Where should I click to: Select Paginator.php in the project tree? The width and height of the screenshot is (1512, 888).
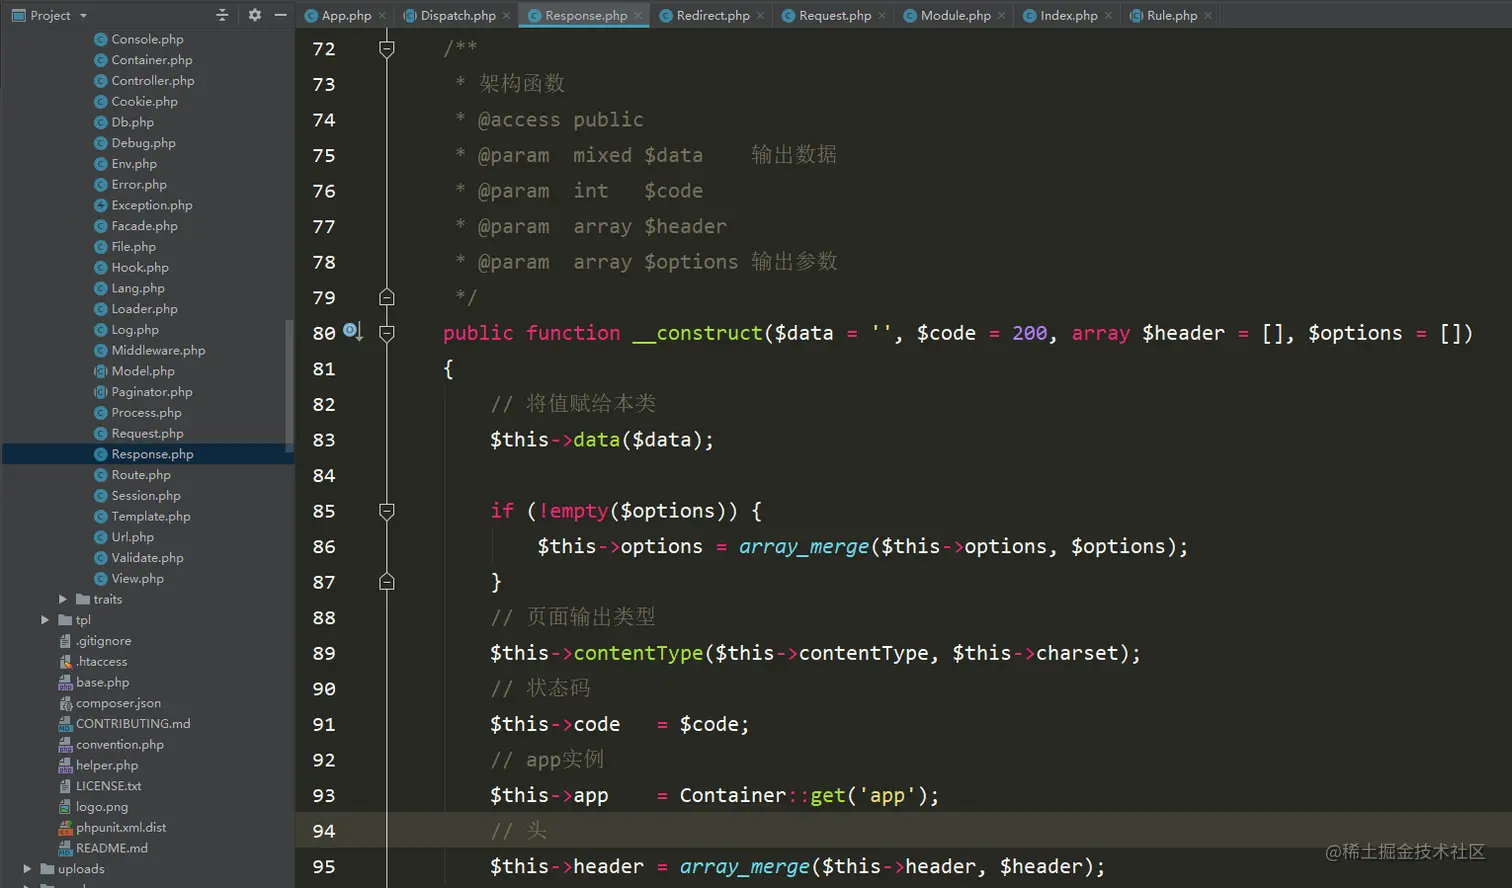pyautogui.click(x=152, y=392)
